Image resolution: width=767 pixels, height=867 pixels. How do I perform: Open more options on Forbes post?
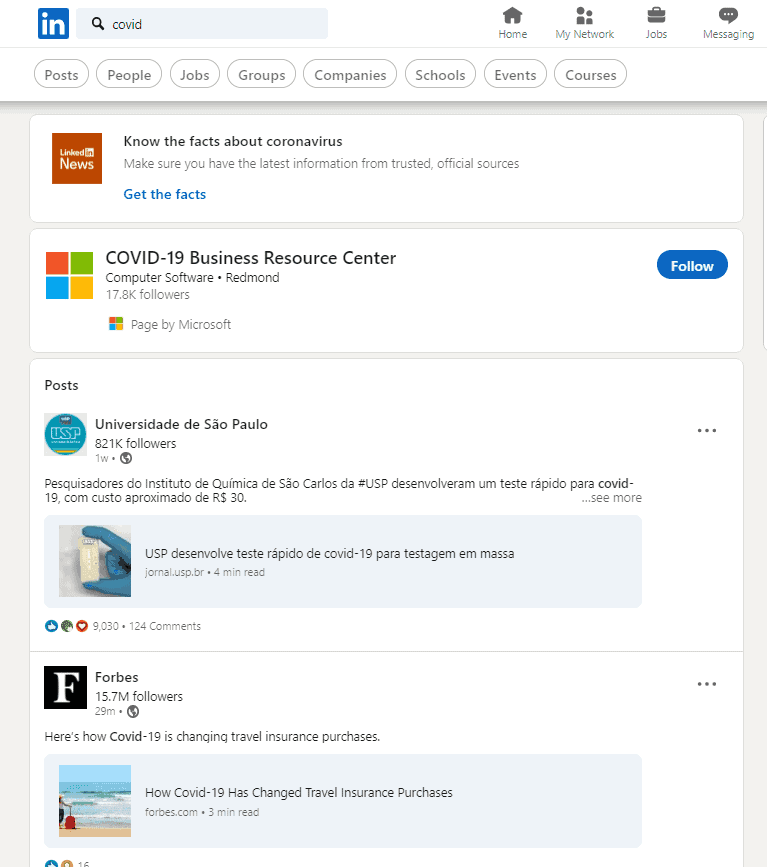(x=707, y=684)
